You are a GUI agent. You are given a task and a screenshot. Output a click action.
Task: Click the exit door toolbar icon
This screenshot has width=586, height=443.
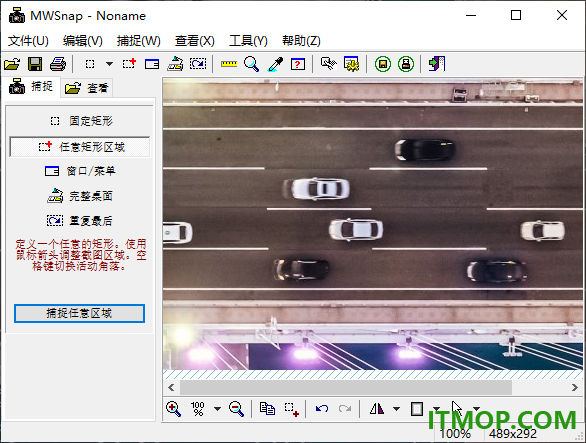point(437,64)
